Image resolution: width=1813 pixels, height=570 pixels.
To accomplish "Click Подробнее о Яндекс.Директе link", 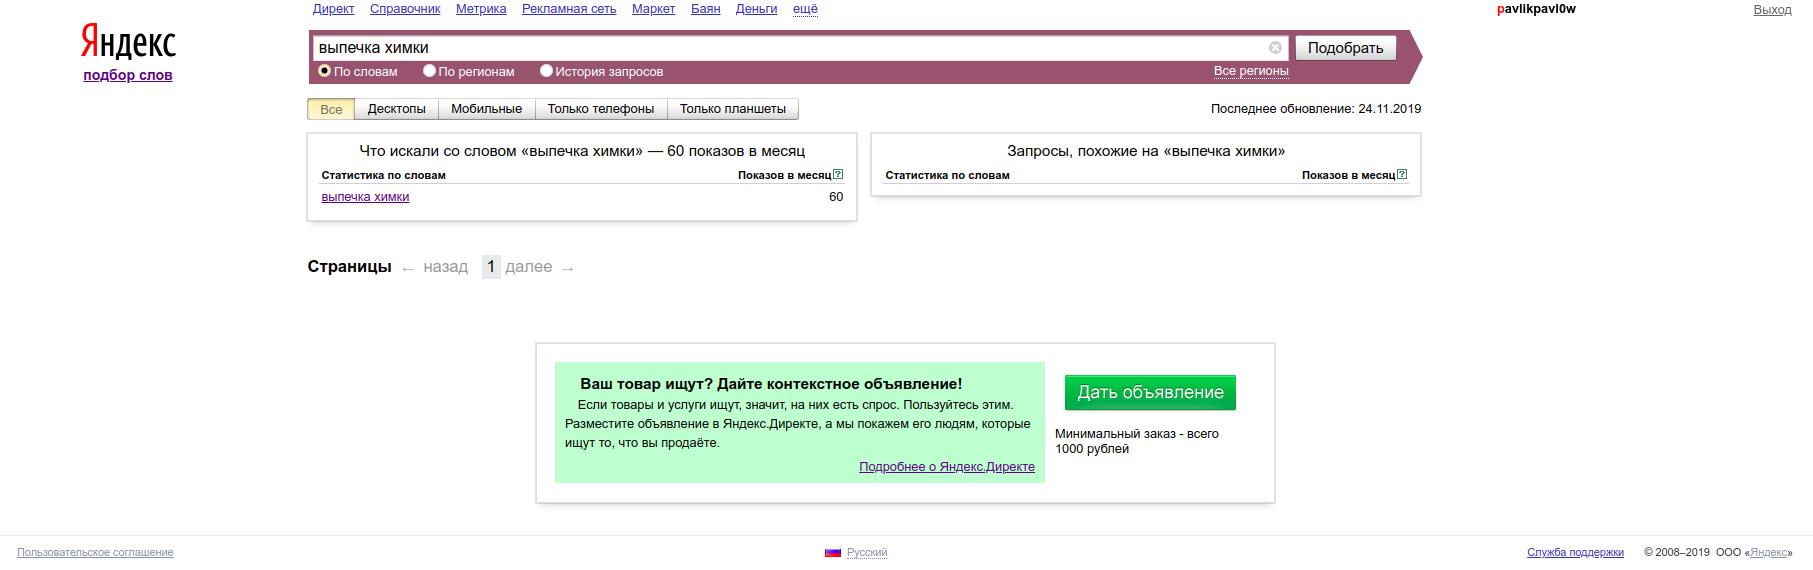I will point(947,467).
